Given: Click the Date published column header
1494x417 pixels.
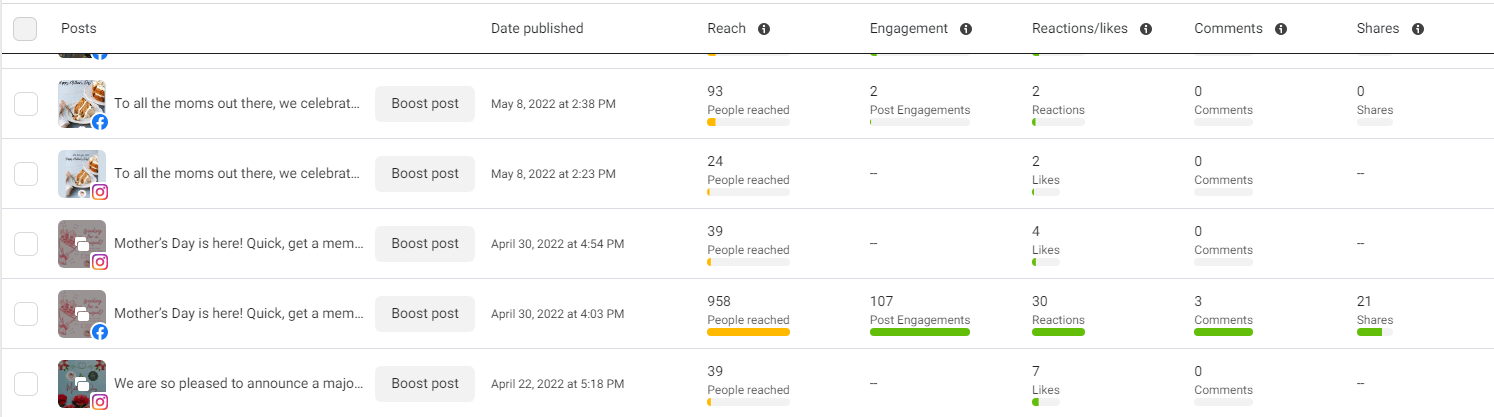Looking at the screenshot, I should pos(537,29).
